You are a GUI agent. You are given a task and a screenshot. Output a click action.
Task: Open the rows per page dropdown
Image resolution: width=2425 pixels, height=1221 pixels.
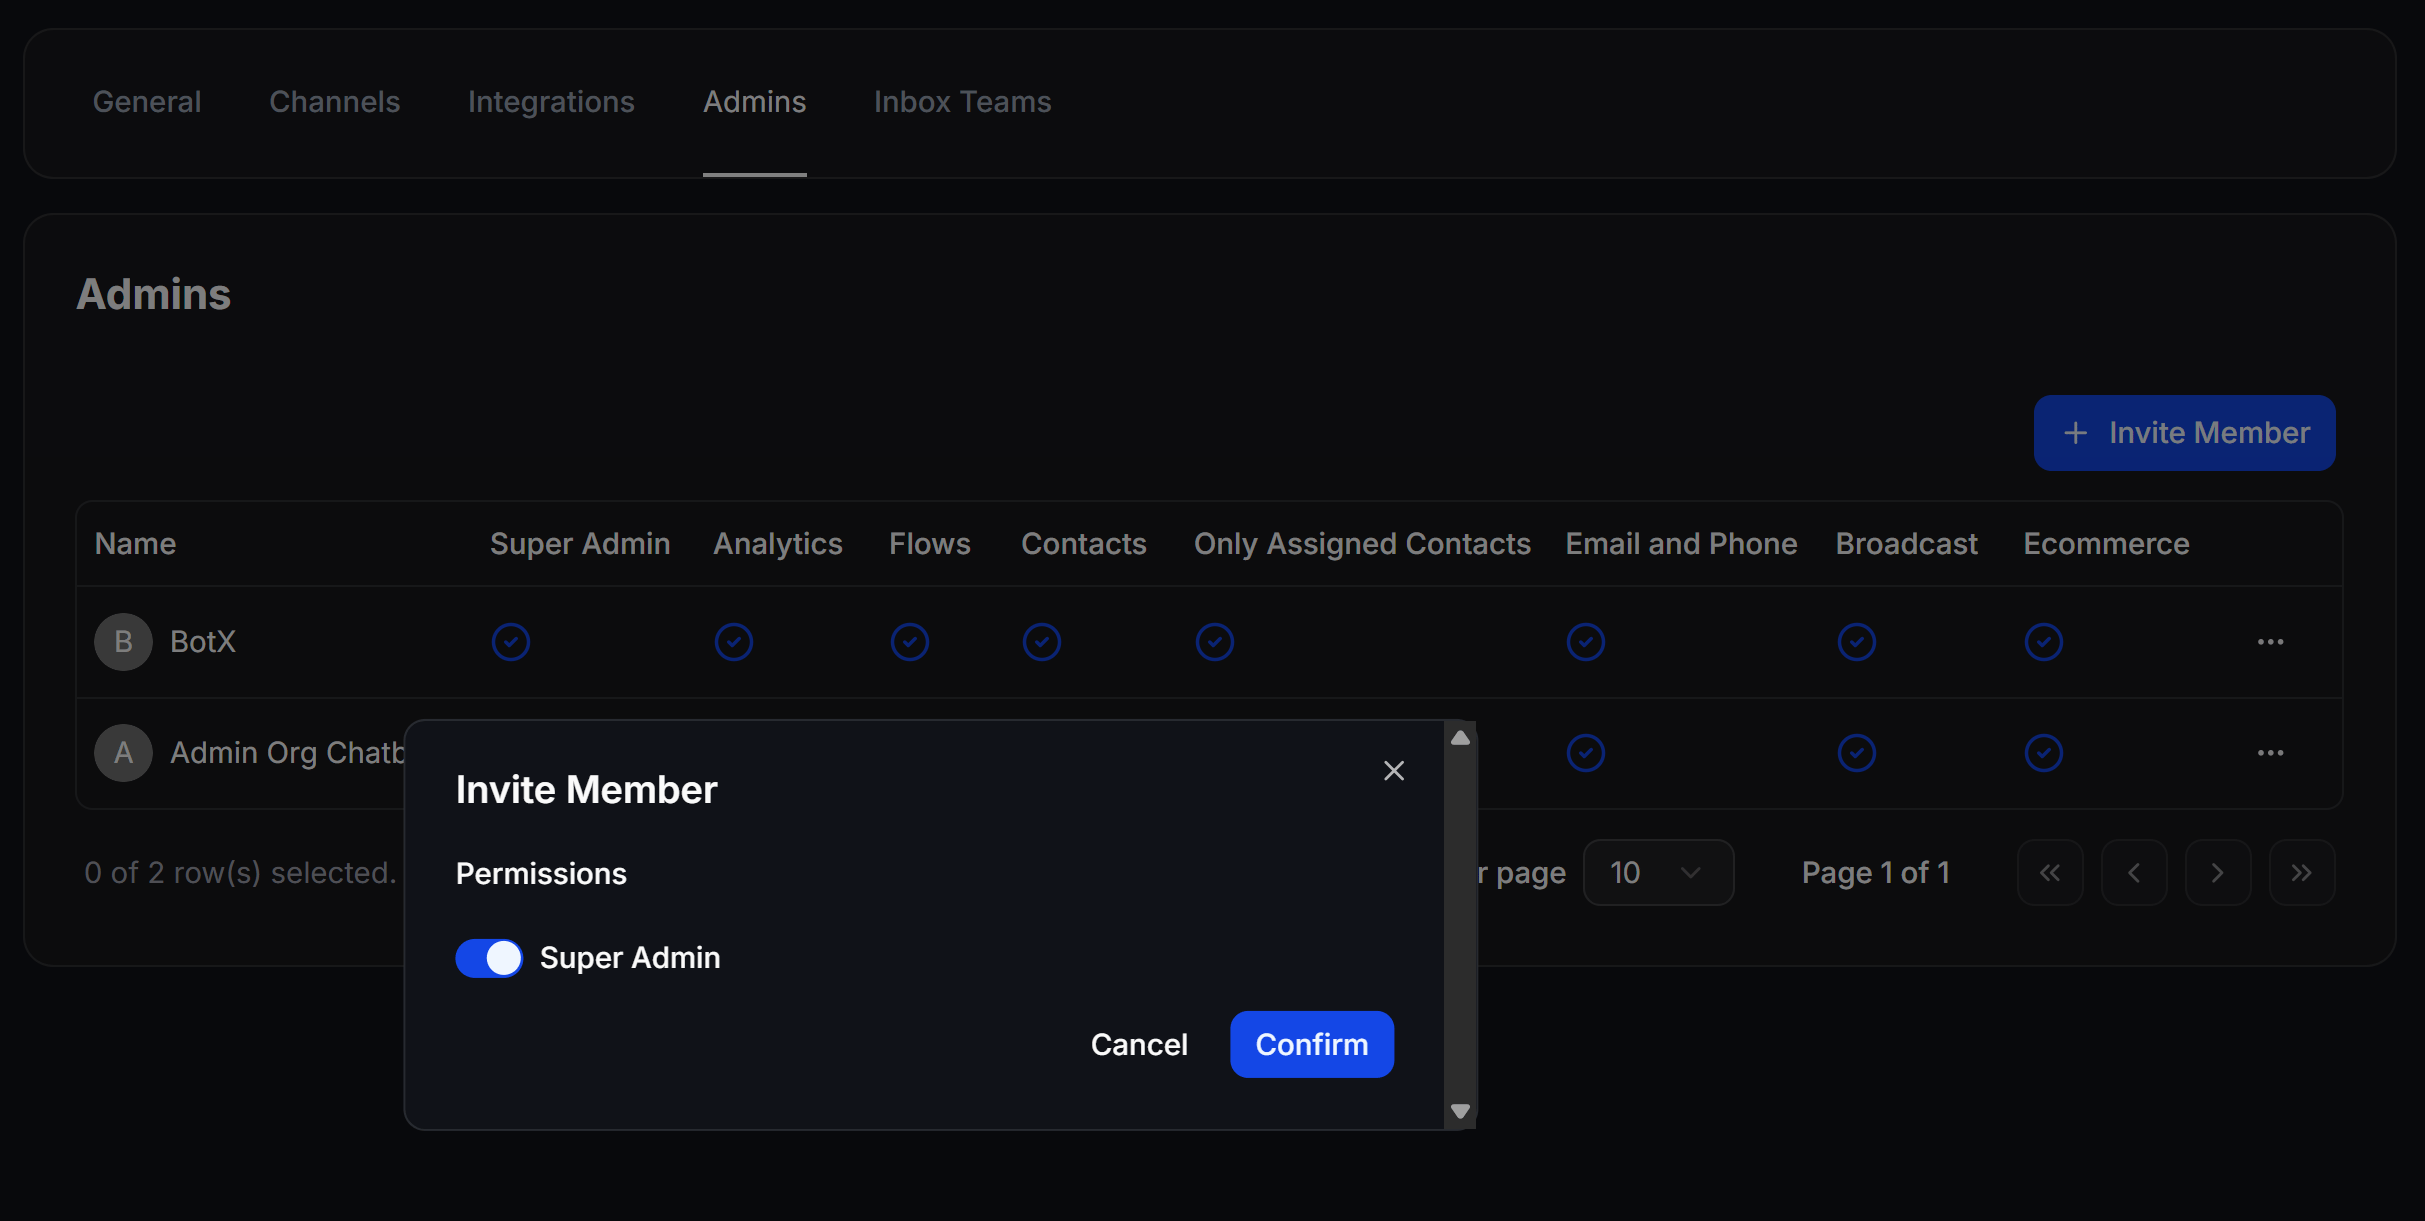click(1657, 873)
